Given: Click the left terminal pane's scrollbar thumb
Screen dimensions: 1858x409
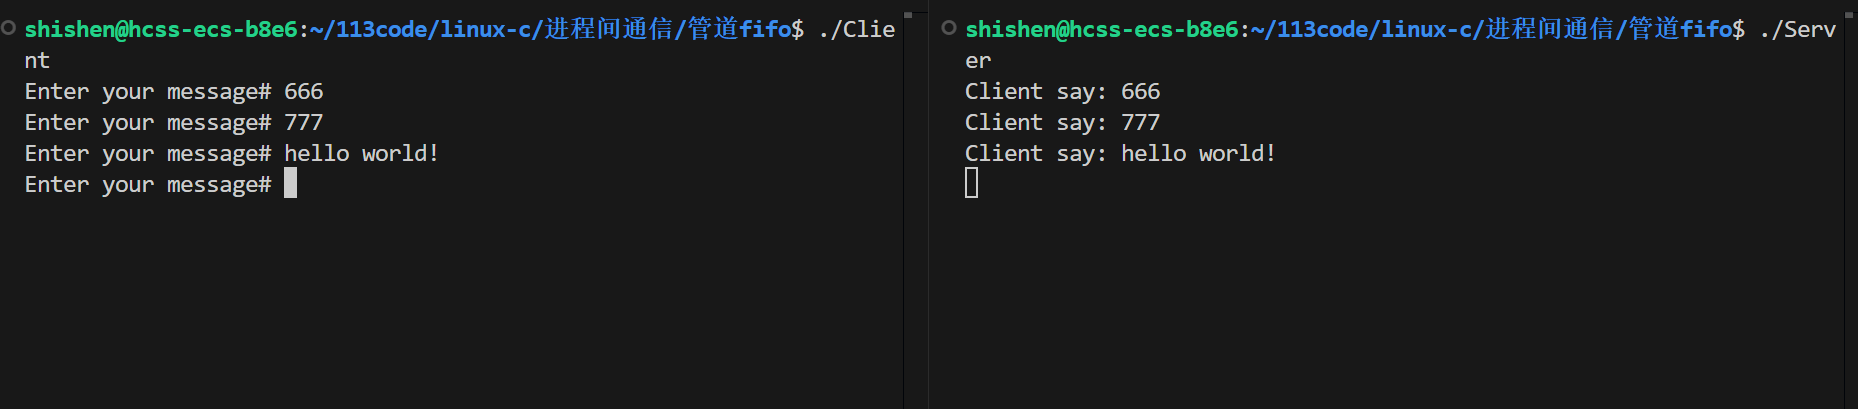Looking at the screenshot, I should tap(908, 15).
